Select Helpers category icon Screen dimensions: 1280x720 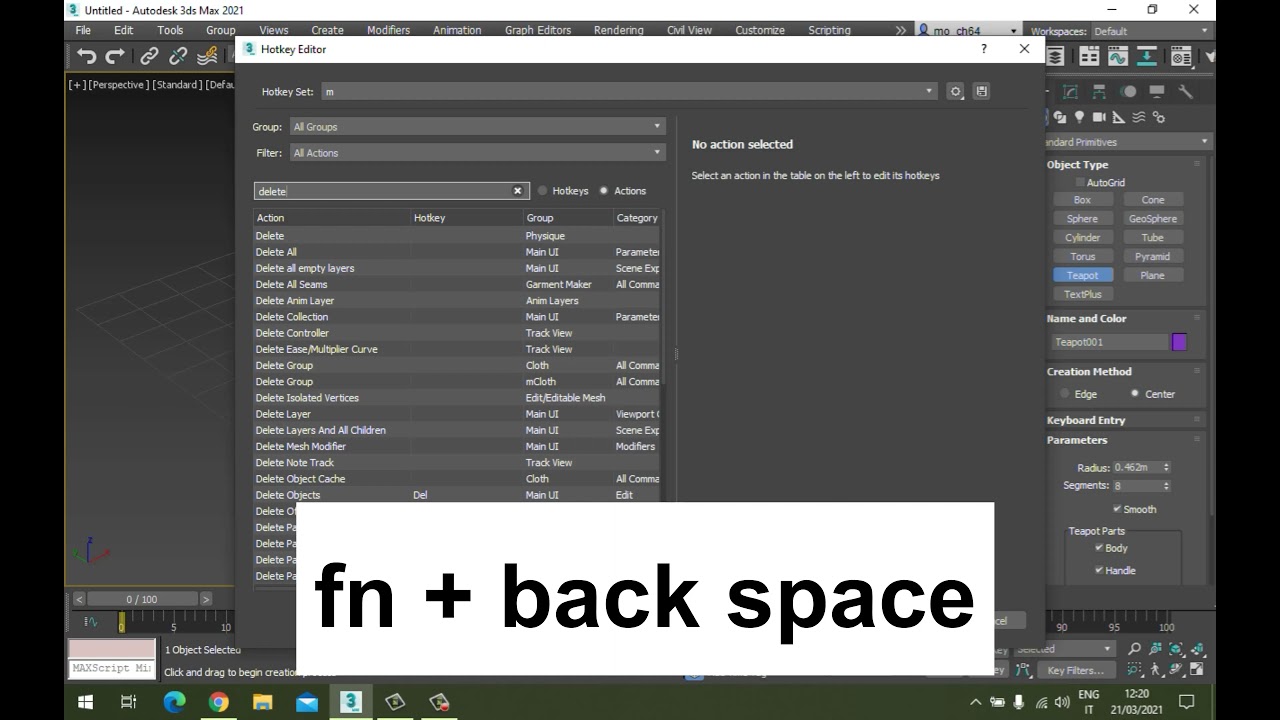[1119, 117]
